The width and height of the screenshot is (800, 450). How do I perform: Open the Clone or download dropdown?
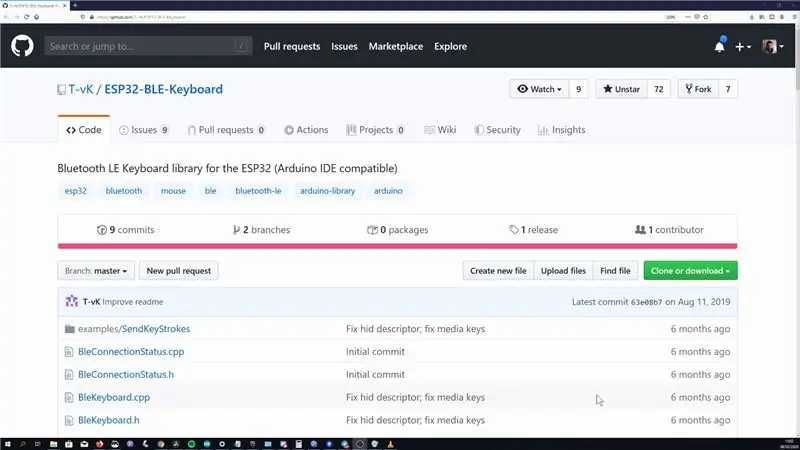coord(690,270)
